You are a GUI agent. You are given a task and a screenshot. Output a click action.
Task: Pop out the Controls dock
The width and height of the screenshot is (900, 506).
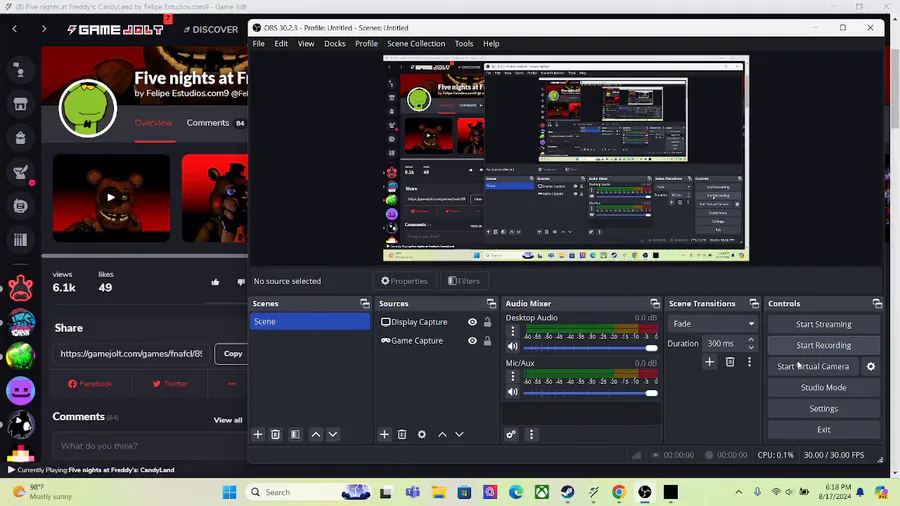tap(877, 303)
